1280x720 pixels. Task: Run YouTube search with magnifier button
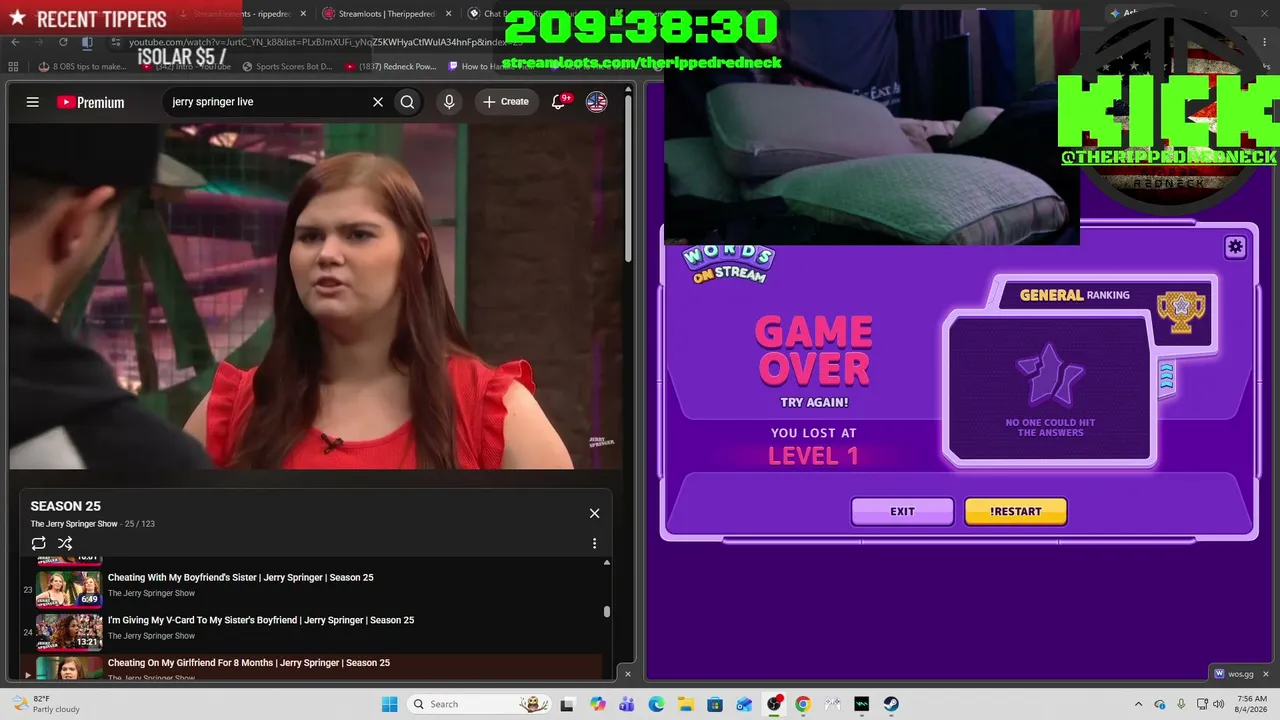click(407, 102)
